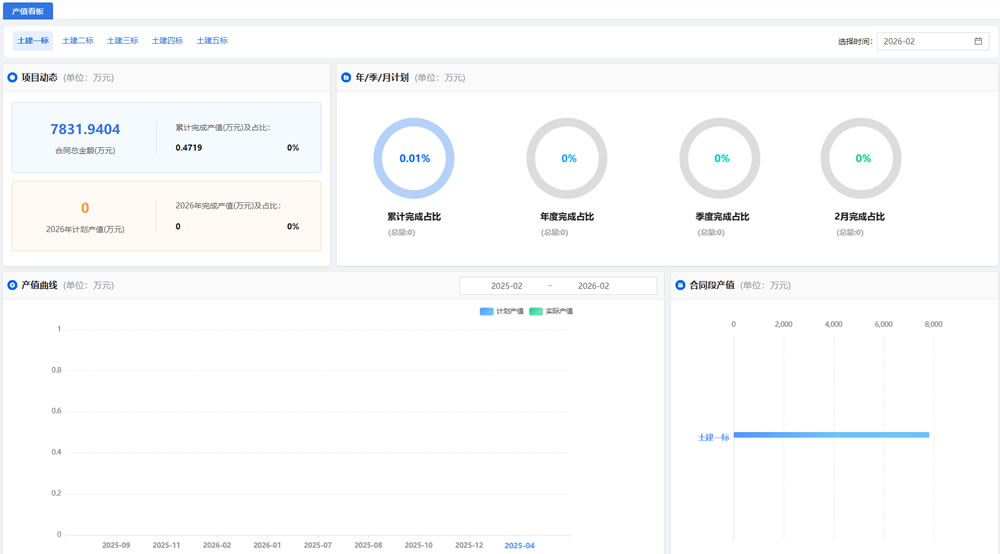Click the 年度完成占比 donut chart
Image resolution: width=1000 pixels, height=554 pixels.
pos(568,158)
